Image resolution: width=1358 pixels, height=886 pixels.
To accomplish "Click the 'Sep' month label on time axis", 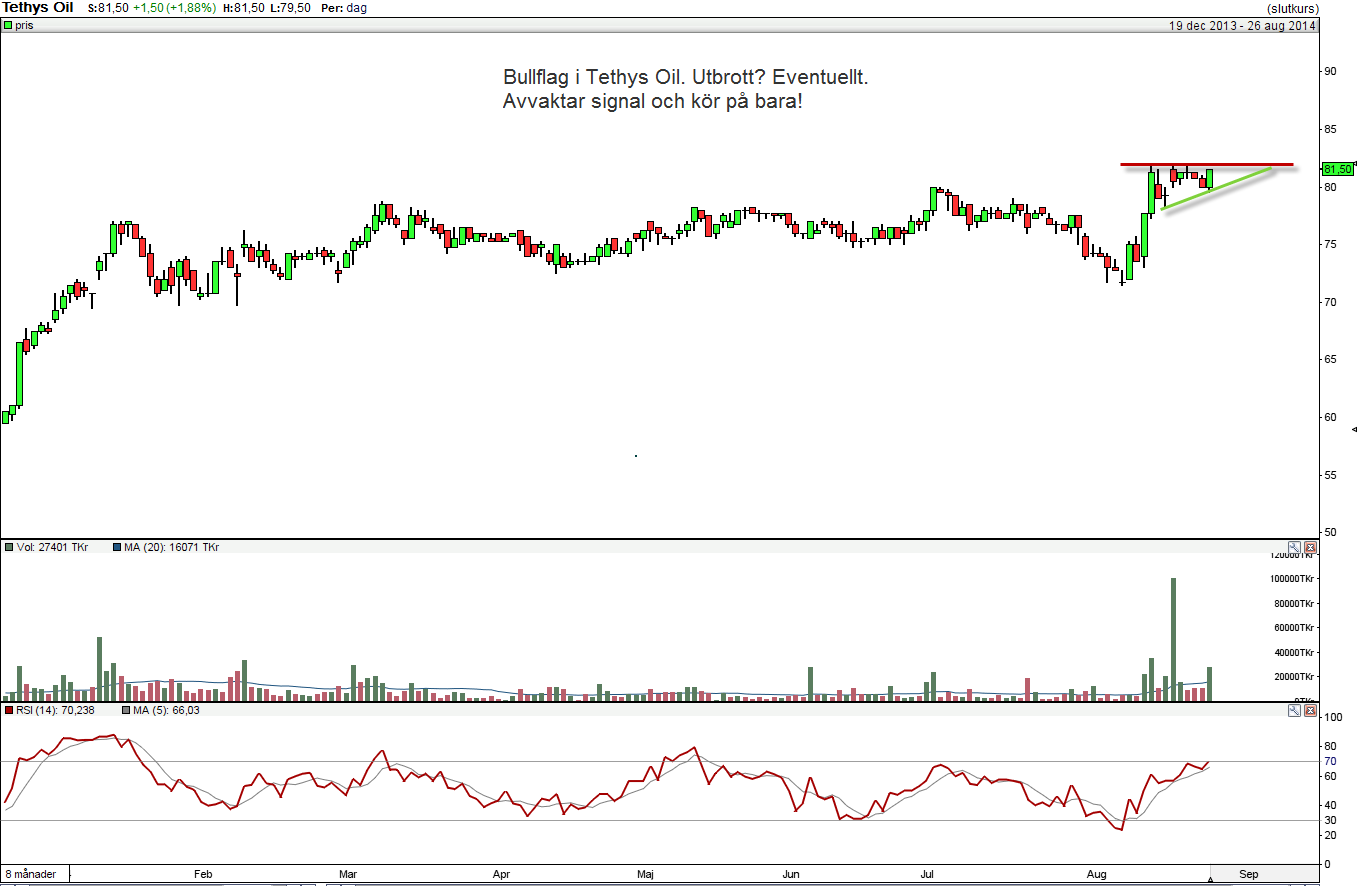I will [x=1248, y=874].
